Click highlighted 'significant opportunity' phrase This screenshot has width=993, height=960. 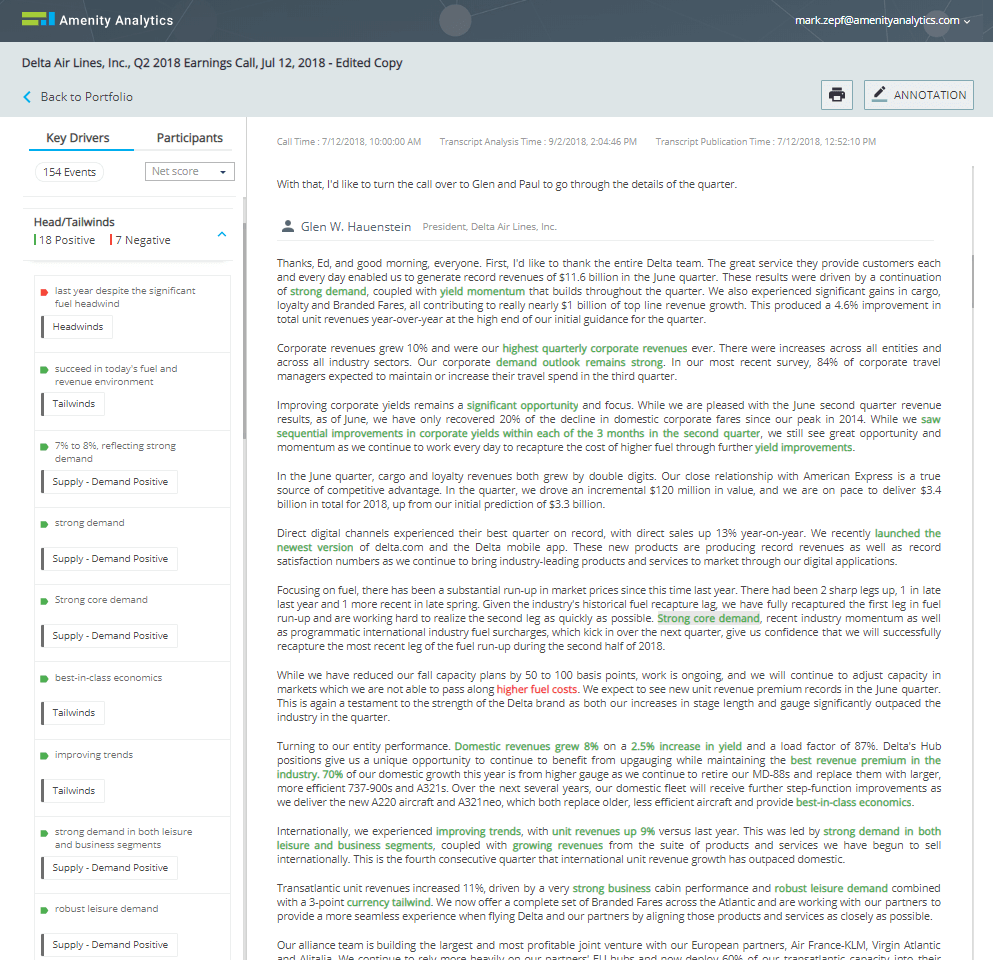click(x=522, y=405)
